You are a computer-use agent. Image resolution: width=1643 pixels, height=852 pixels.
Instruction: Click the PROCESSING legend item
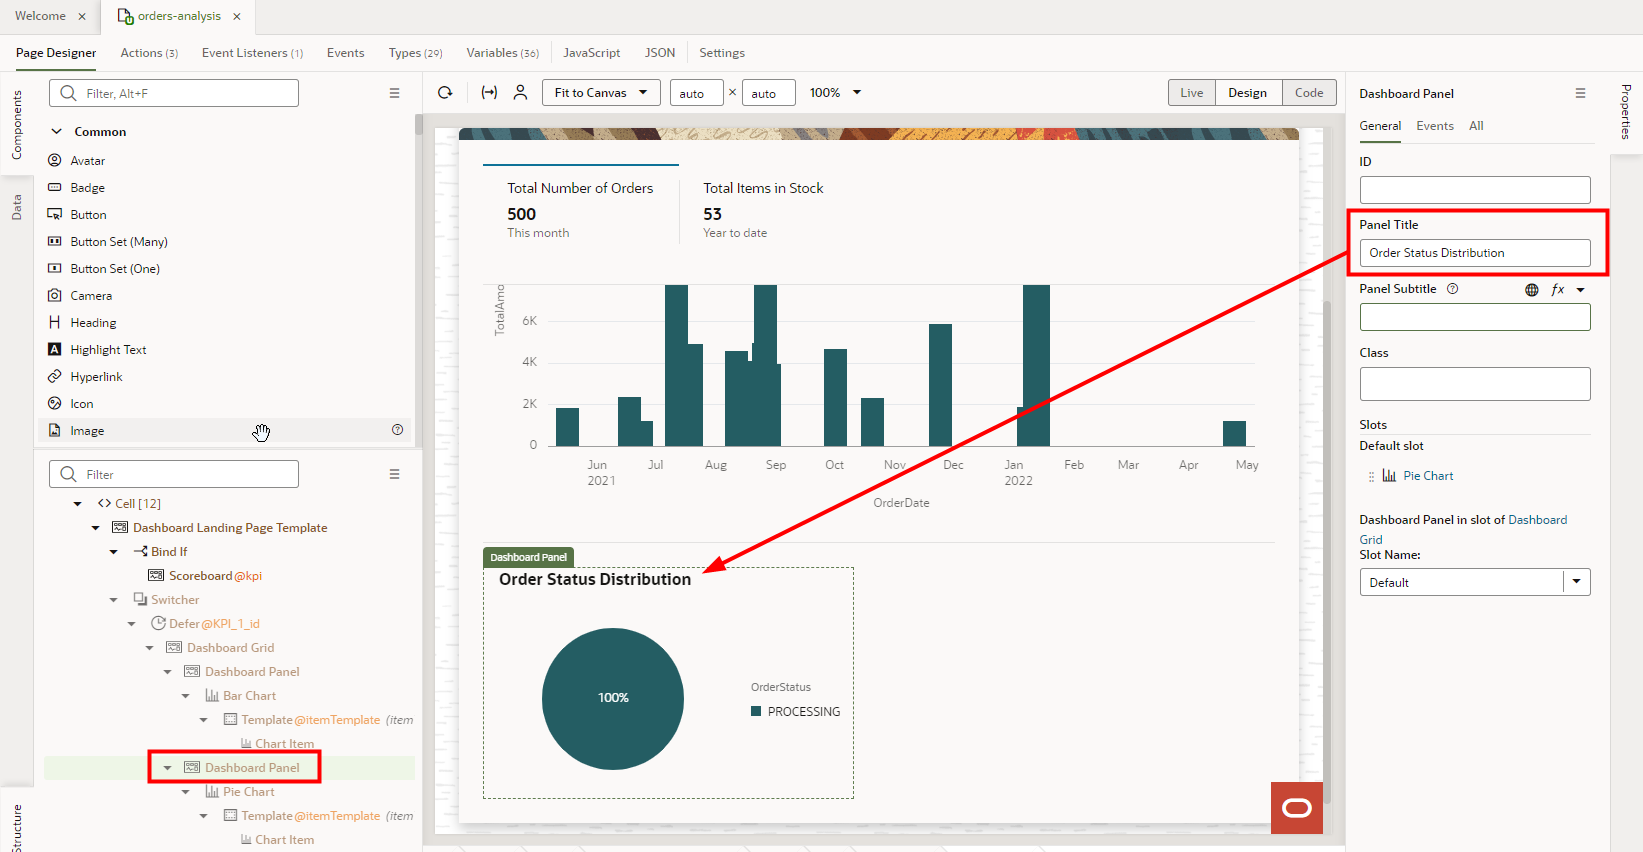(796, 712)
